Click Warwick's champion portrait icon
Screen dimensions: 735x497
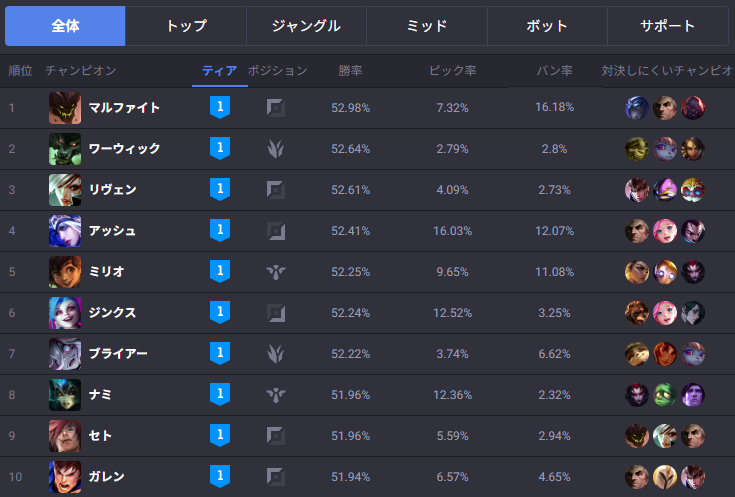click(x=65, y=149)
